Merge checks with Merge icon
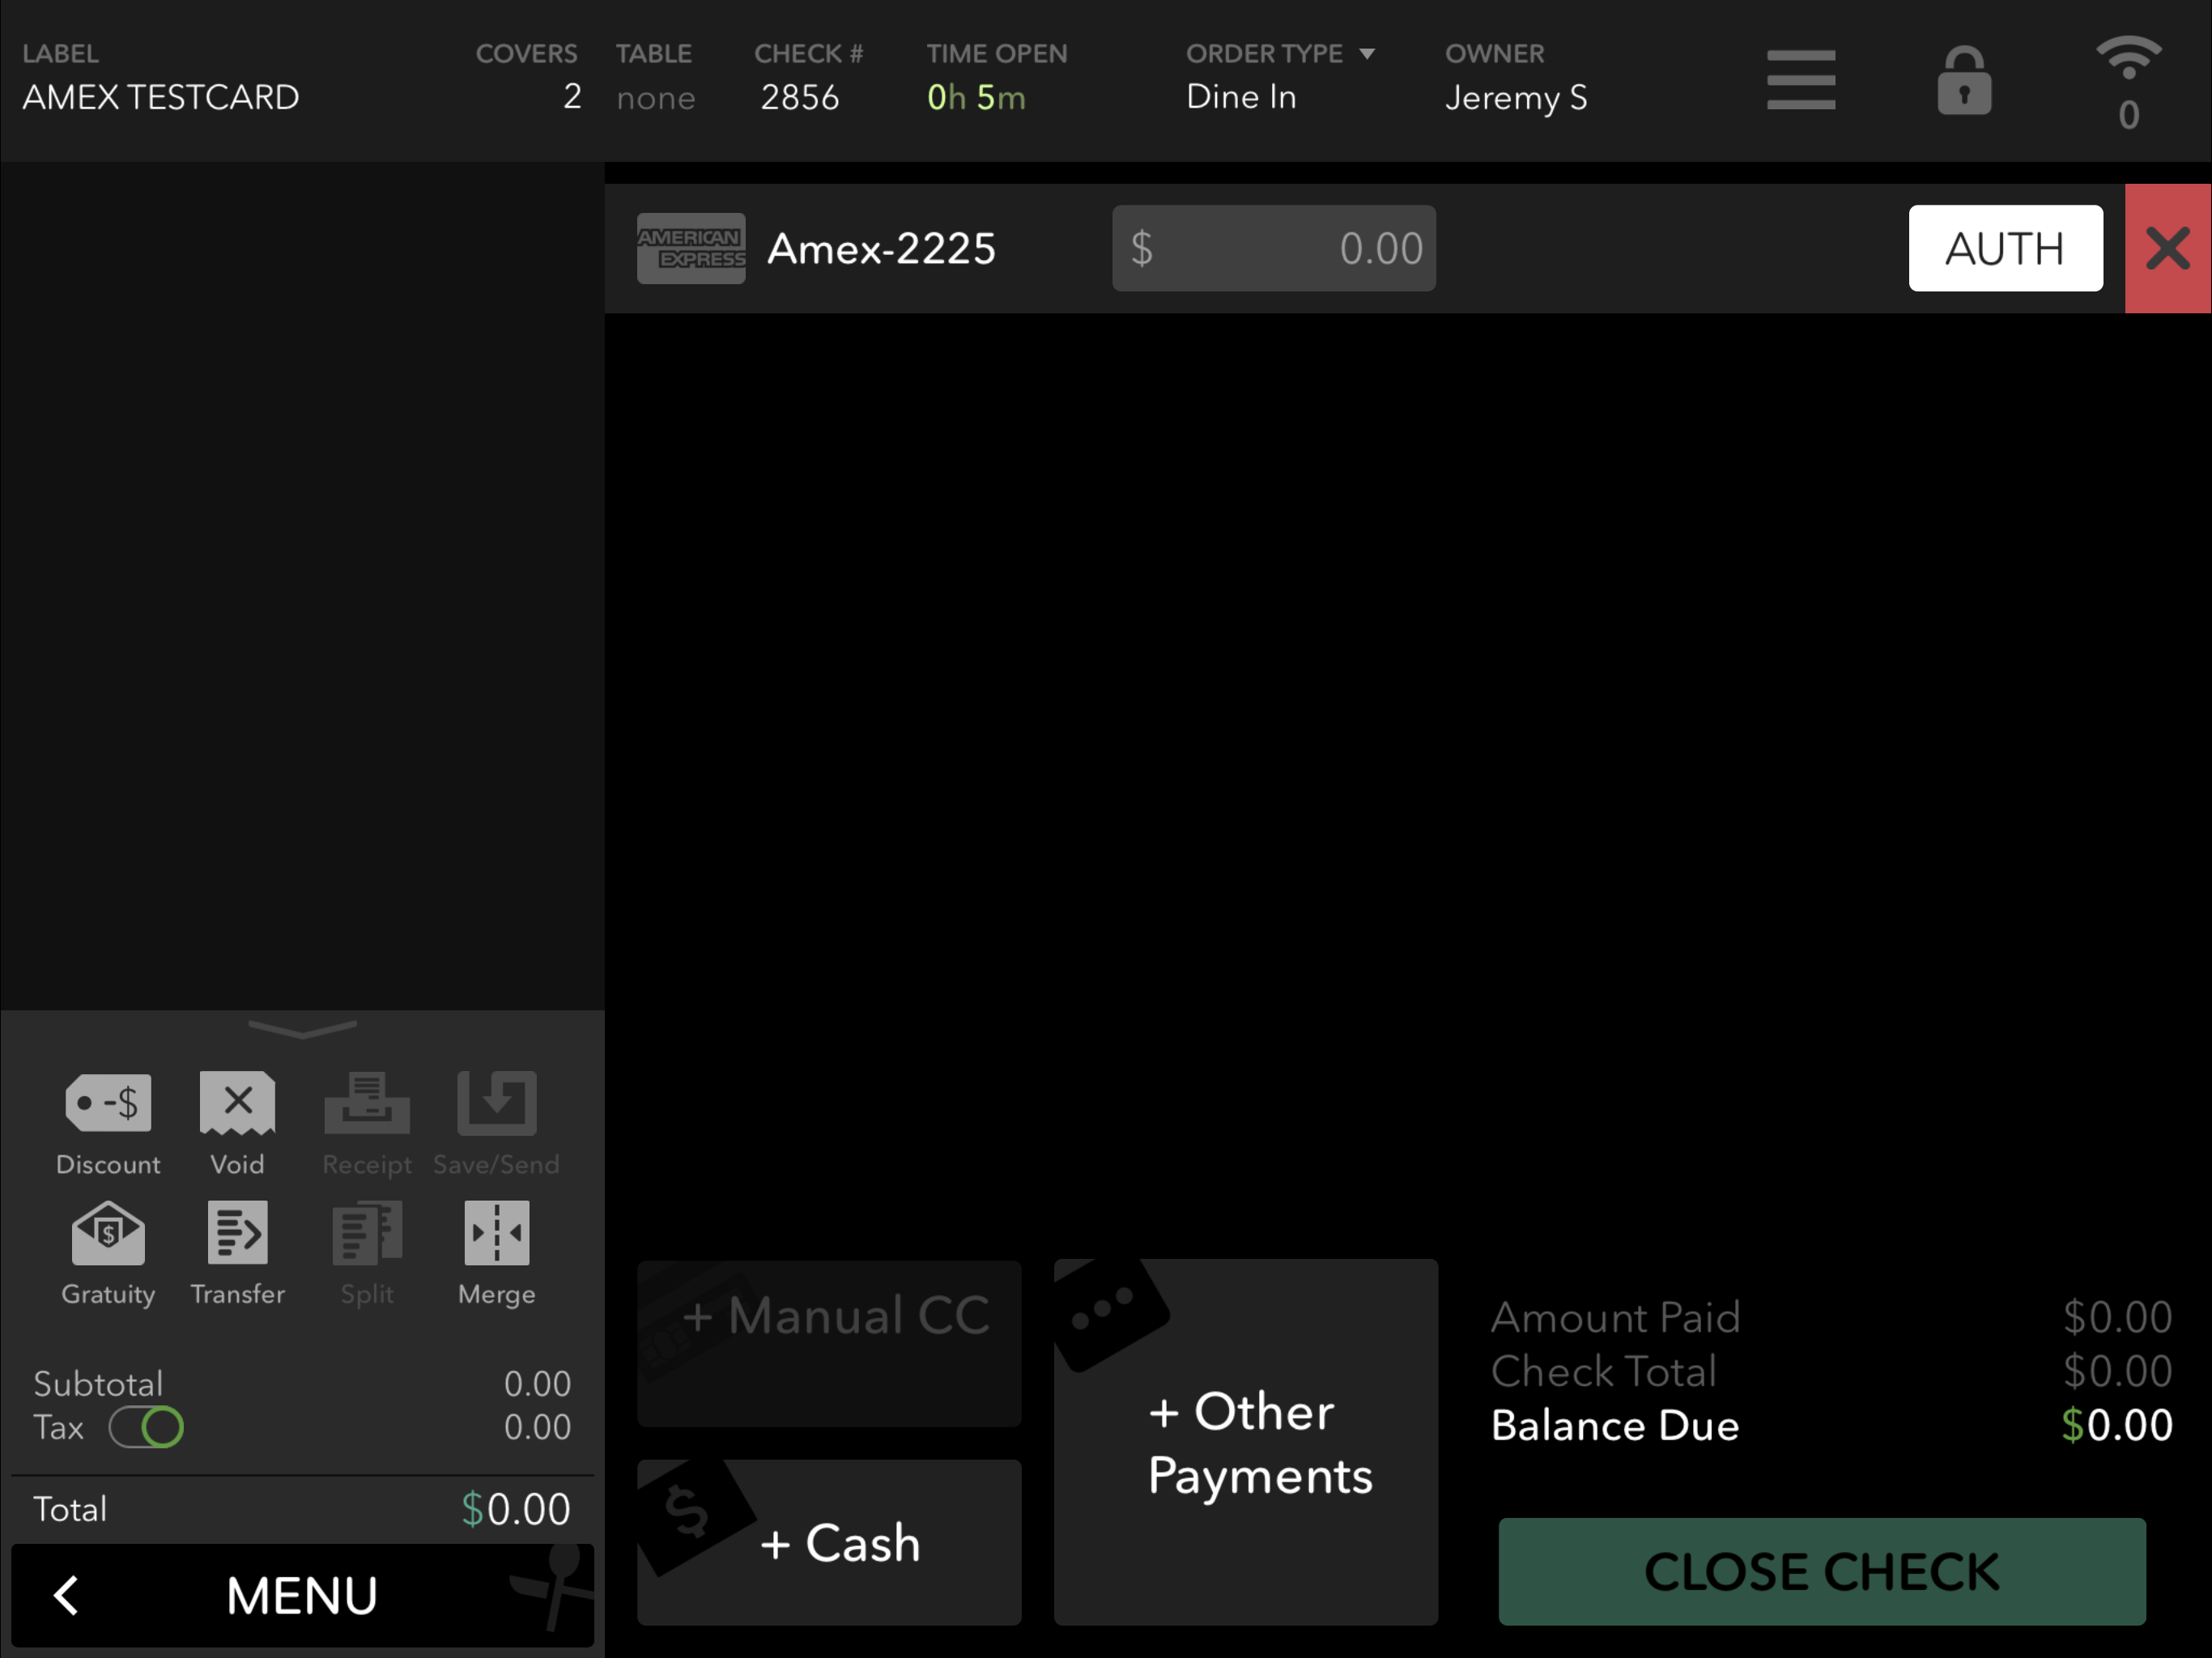Image resolution: width=2212 pixels, height=1658 pixels. tap(497, 1233)
